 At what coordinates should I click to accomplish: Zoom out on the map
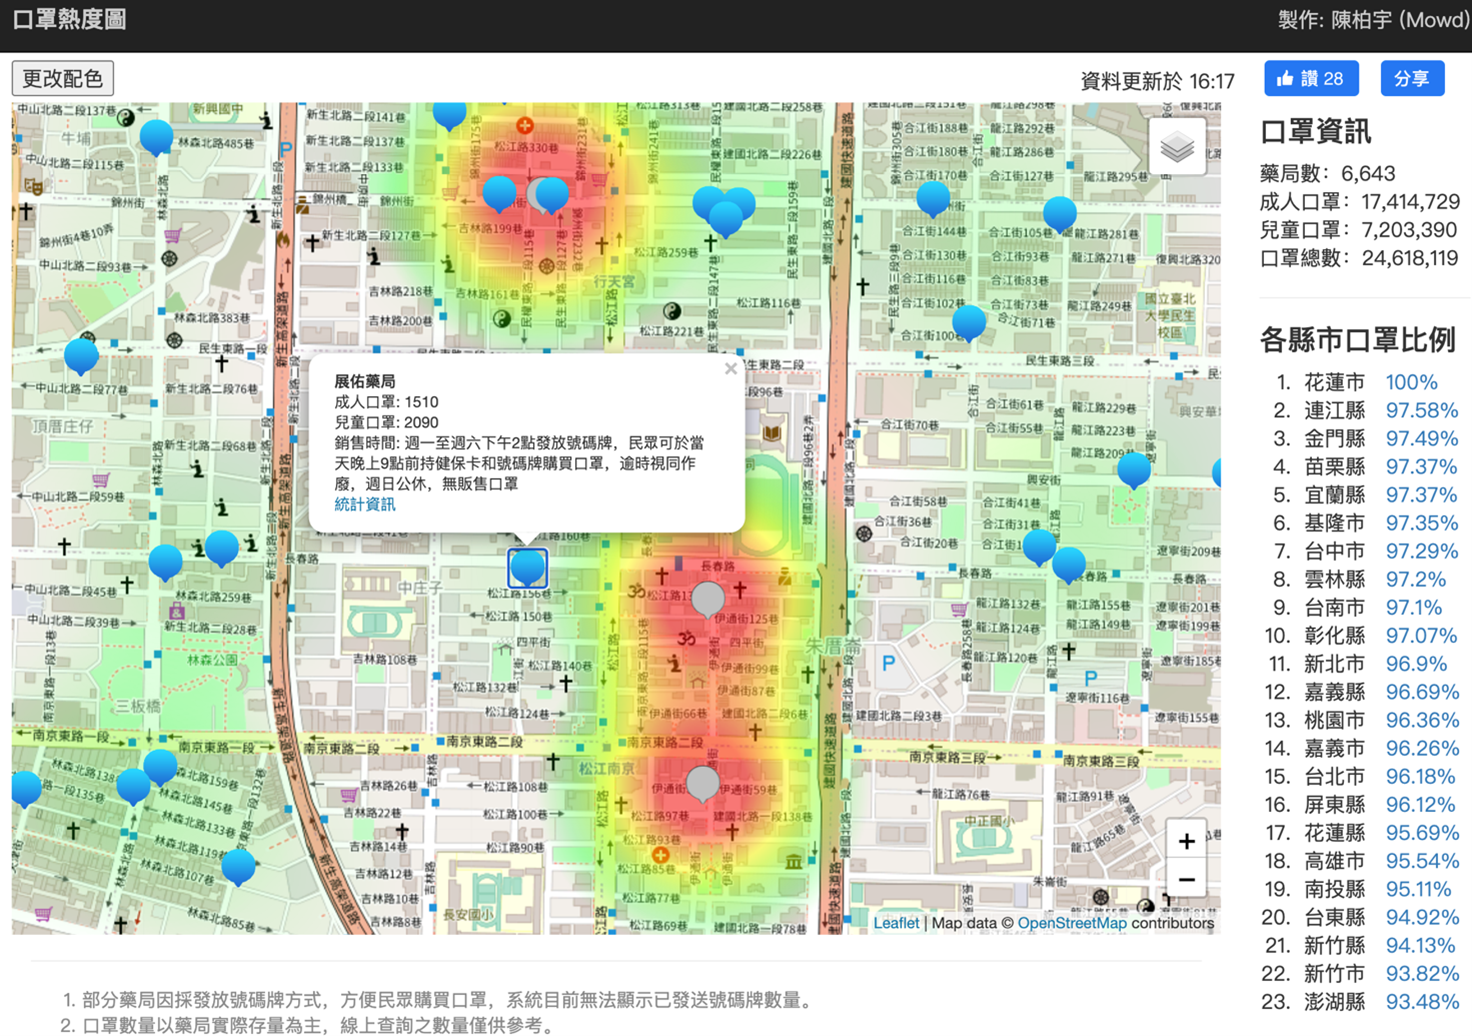pyautogui.click(x=1186, y=880)
